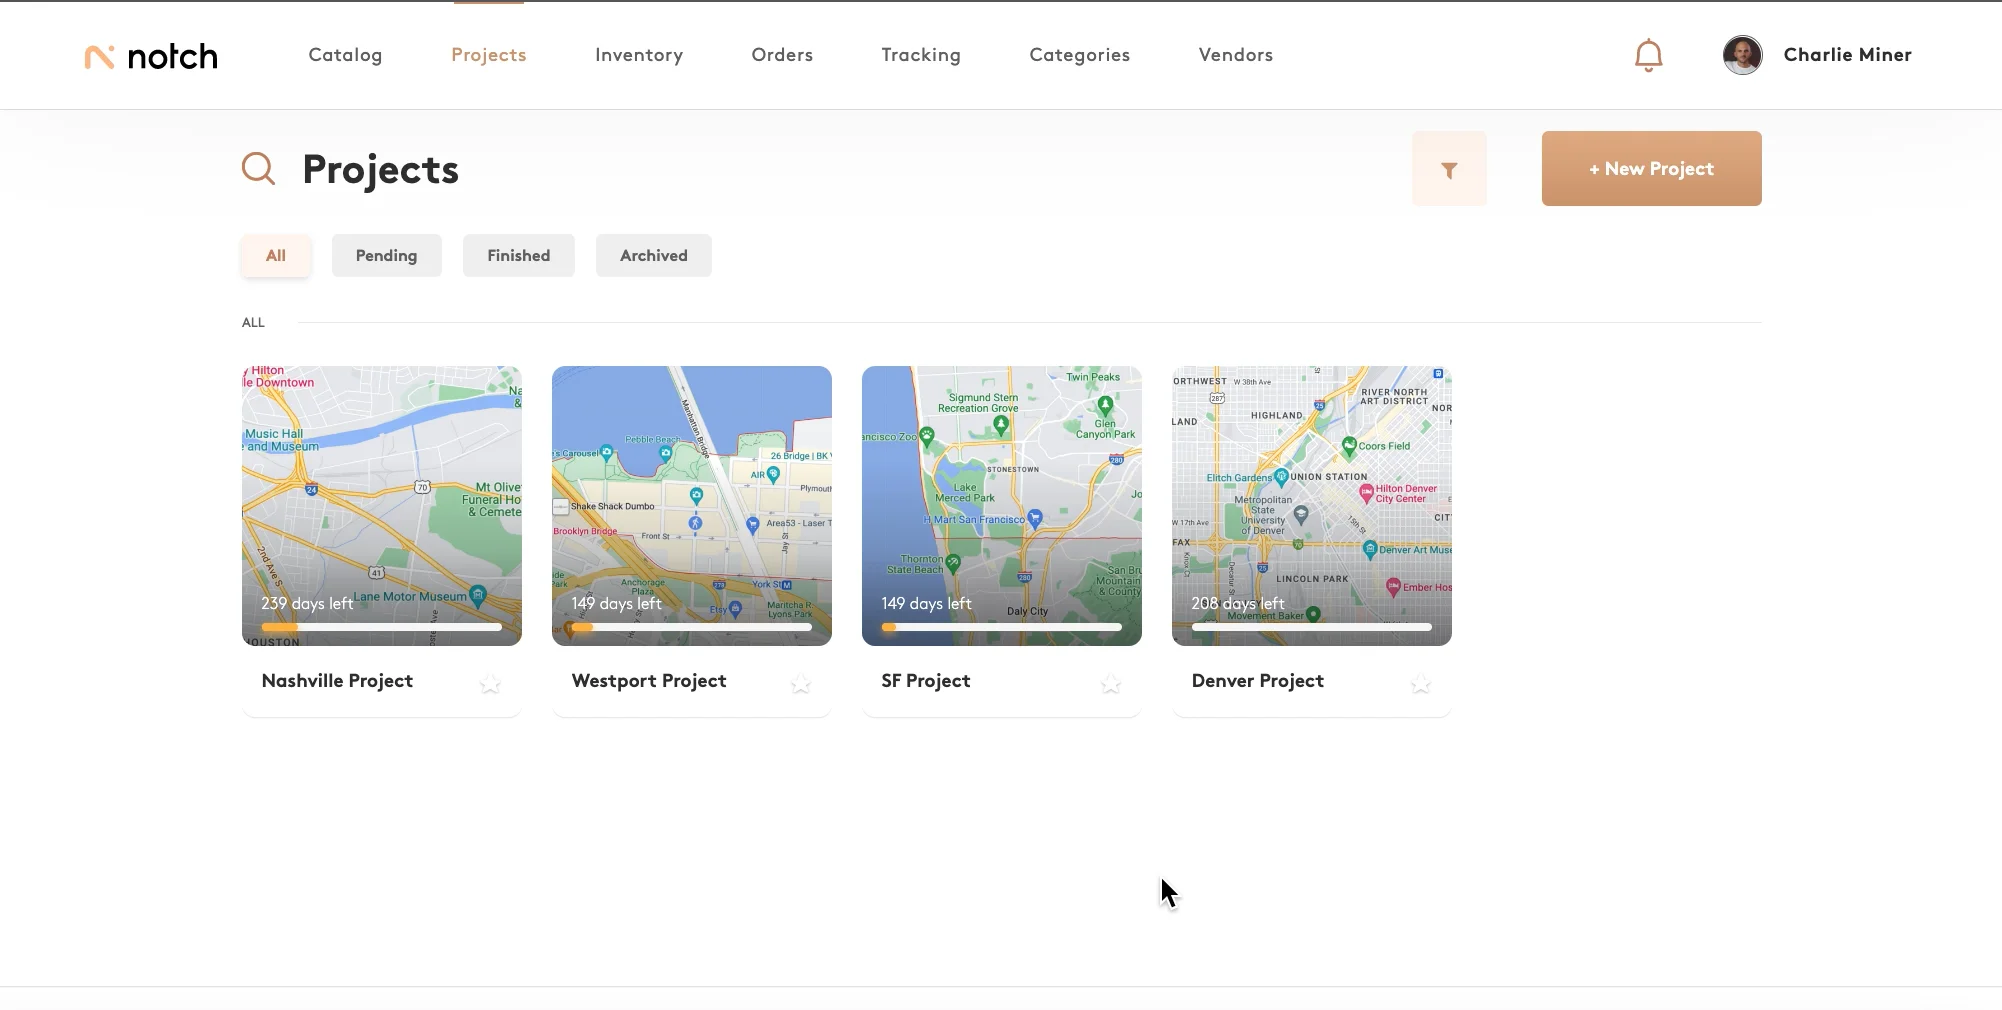Star the Nashville Project
The width and height of the screenshot is (2002, 1010).
[x=490, y=683]
